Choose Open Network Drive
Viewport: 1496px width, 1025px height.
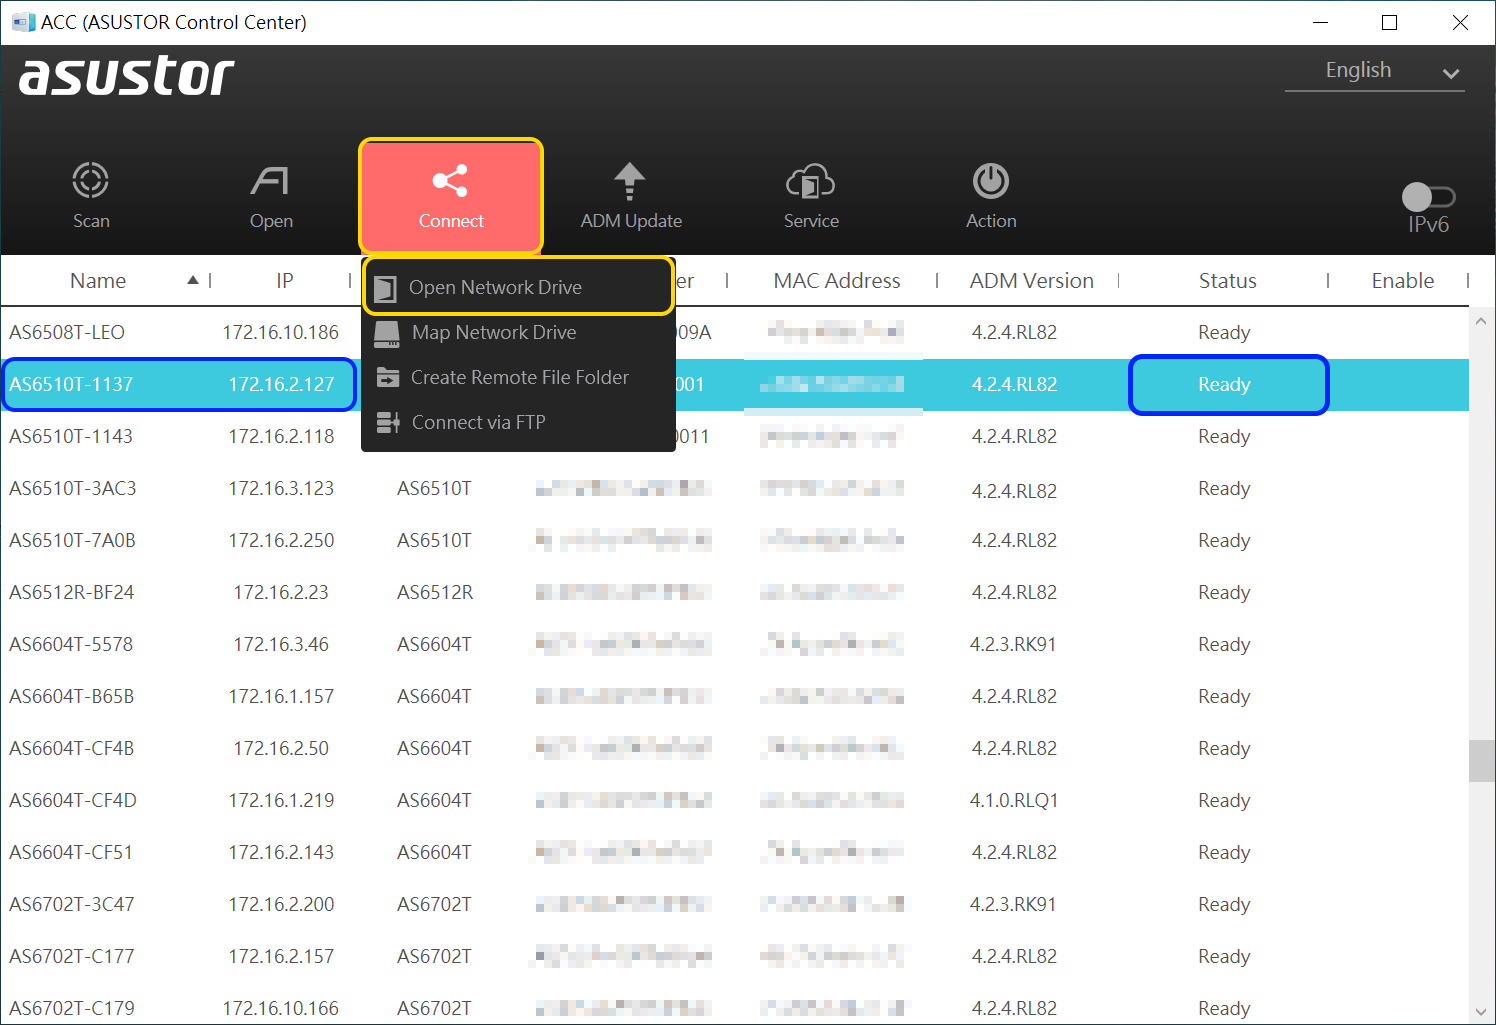[518, 287]
